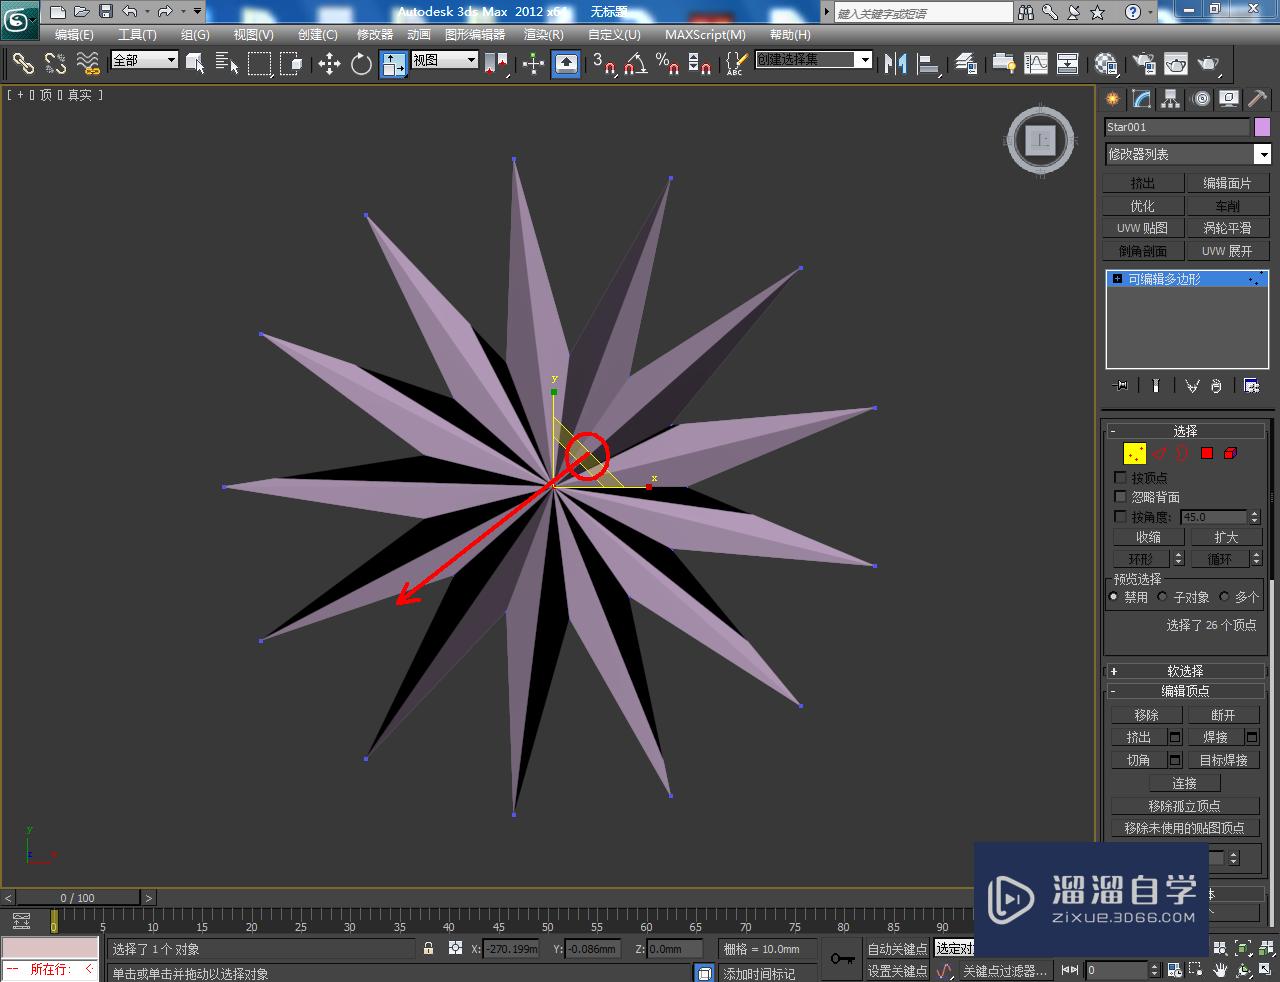Viewport: 1280px width, 982px height.
Task: Enable the 按角度 checkbox
Action: point(1120,517)
